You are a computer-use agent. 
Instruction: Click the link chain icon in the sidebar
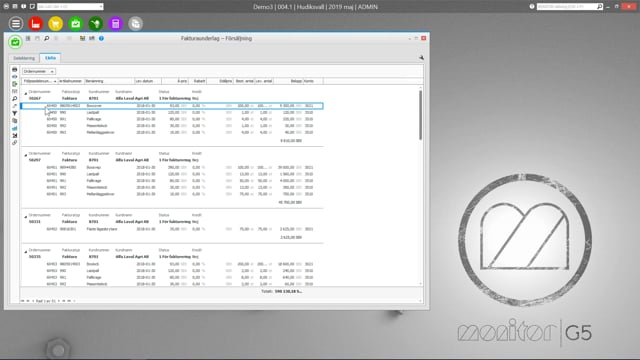[x=15, y=143]
